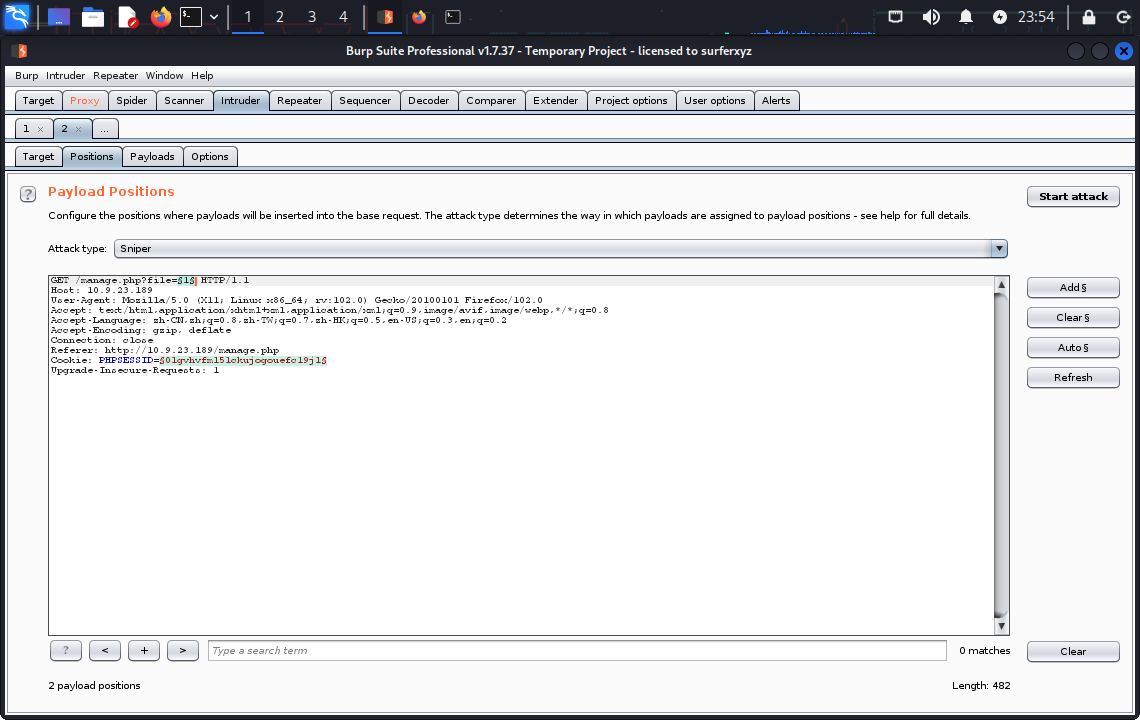Open the network display tray icon
Viewport: 1140px width, 720px height.
click(896, 17)
